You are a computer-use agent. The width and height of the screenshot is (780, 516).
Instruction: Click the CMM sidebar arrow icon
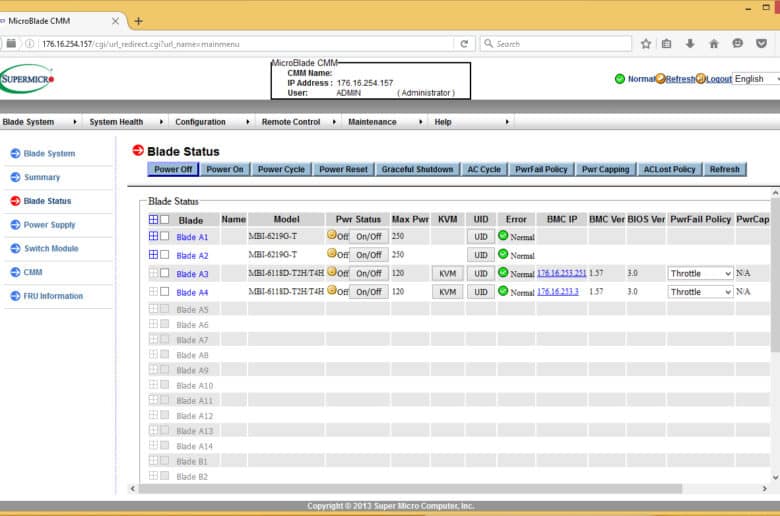[x=15, y=272]
